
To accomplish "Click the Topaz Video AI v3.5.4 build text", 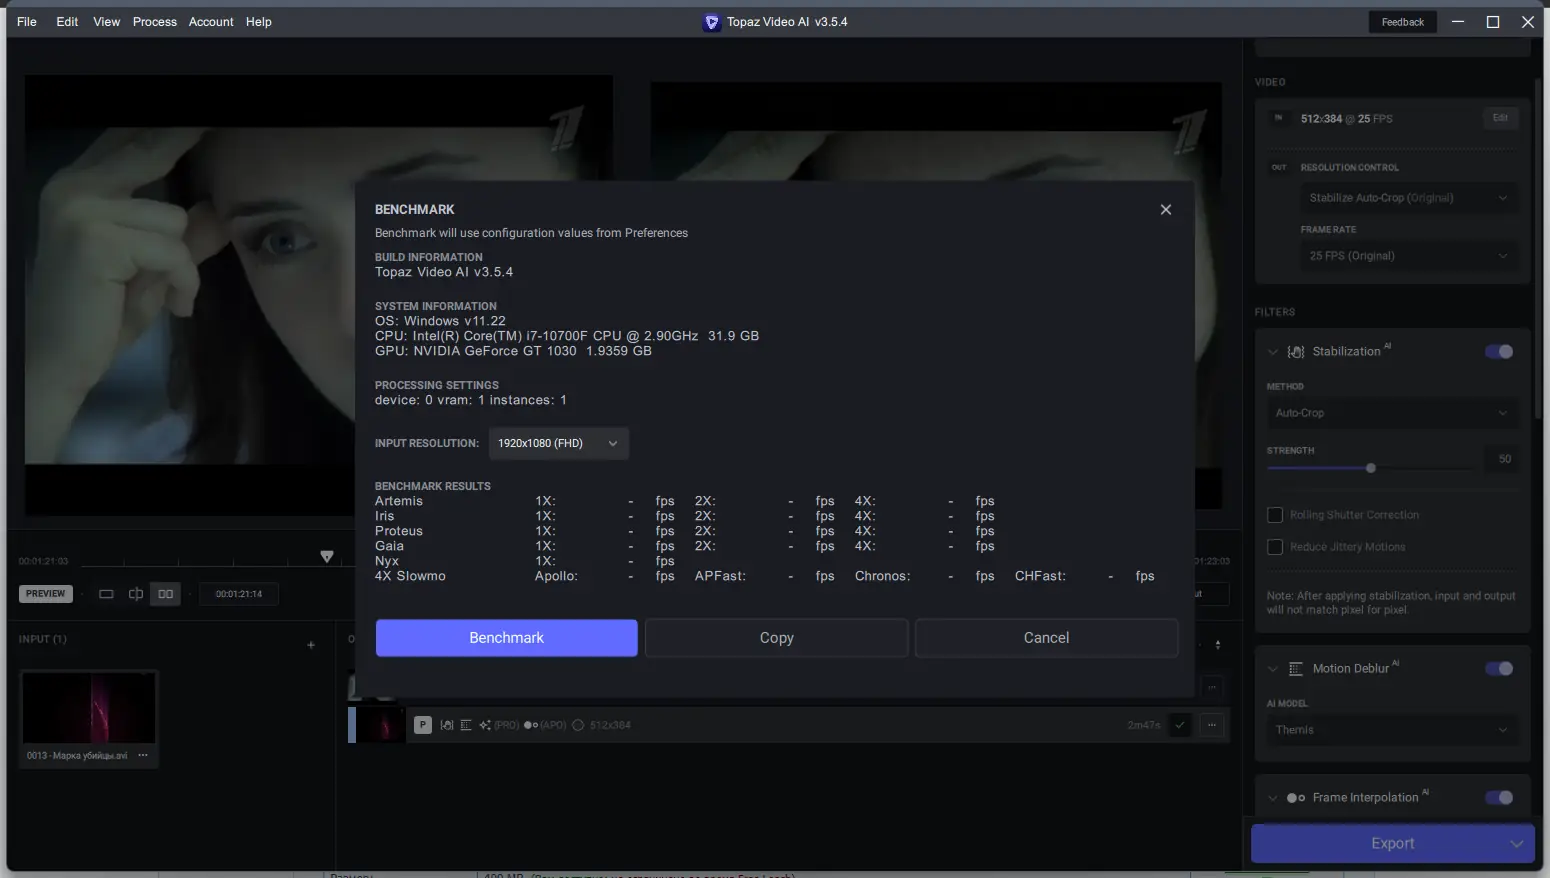I will [x=444, y=272].
